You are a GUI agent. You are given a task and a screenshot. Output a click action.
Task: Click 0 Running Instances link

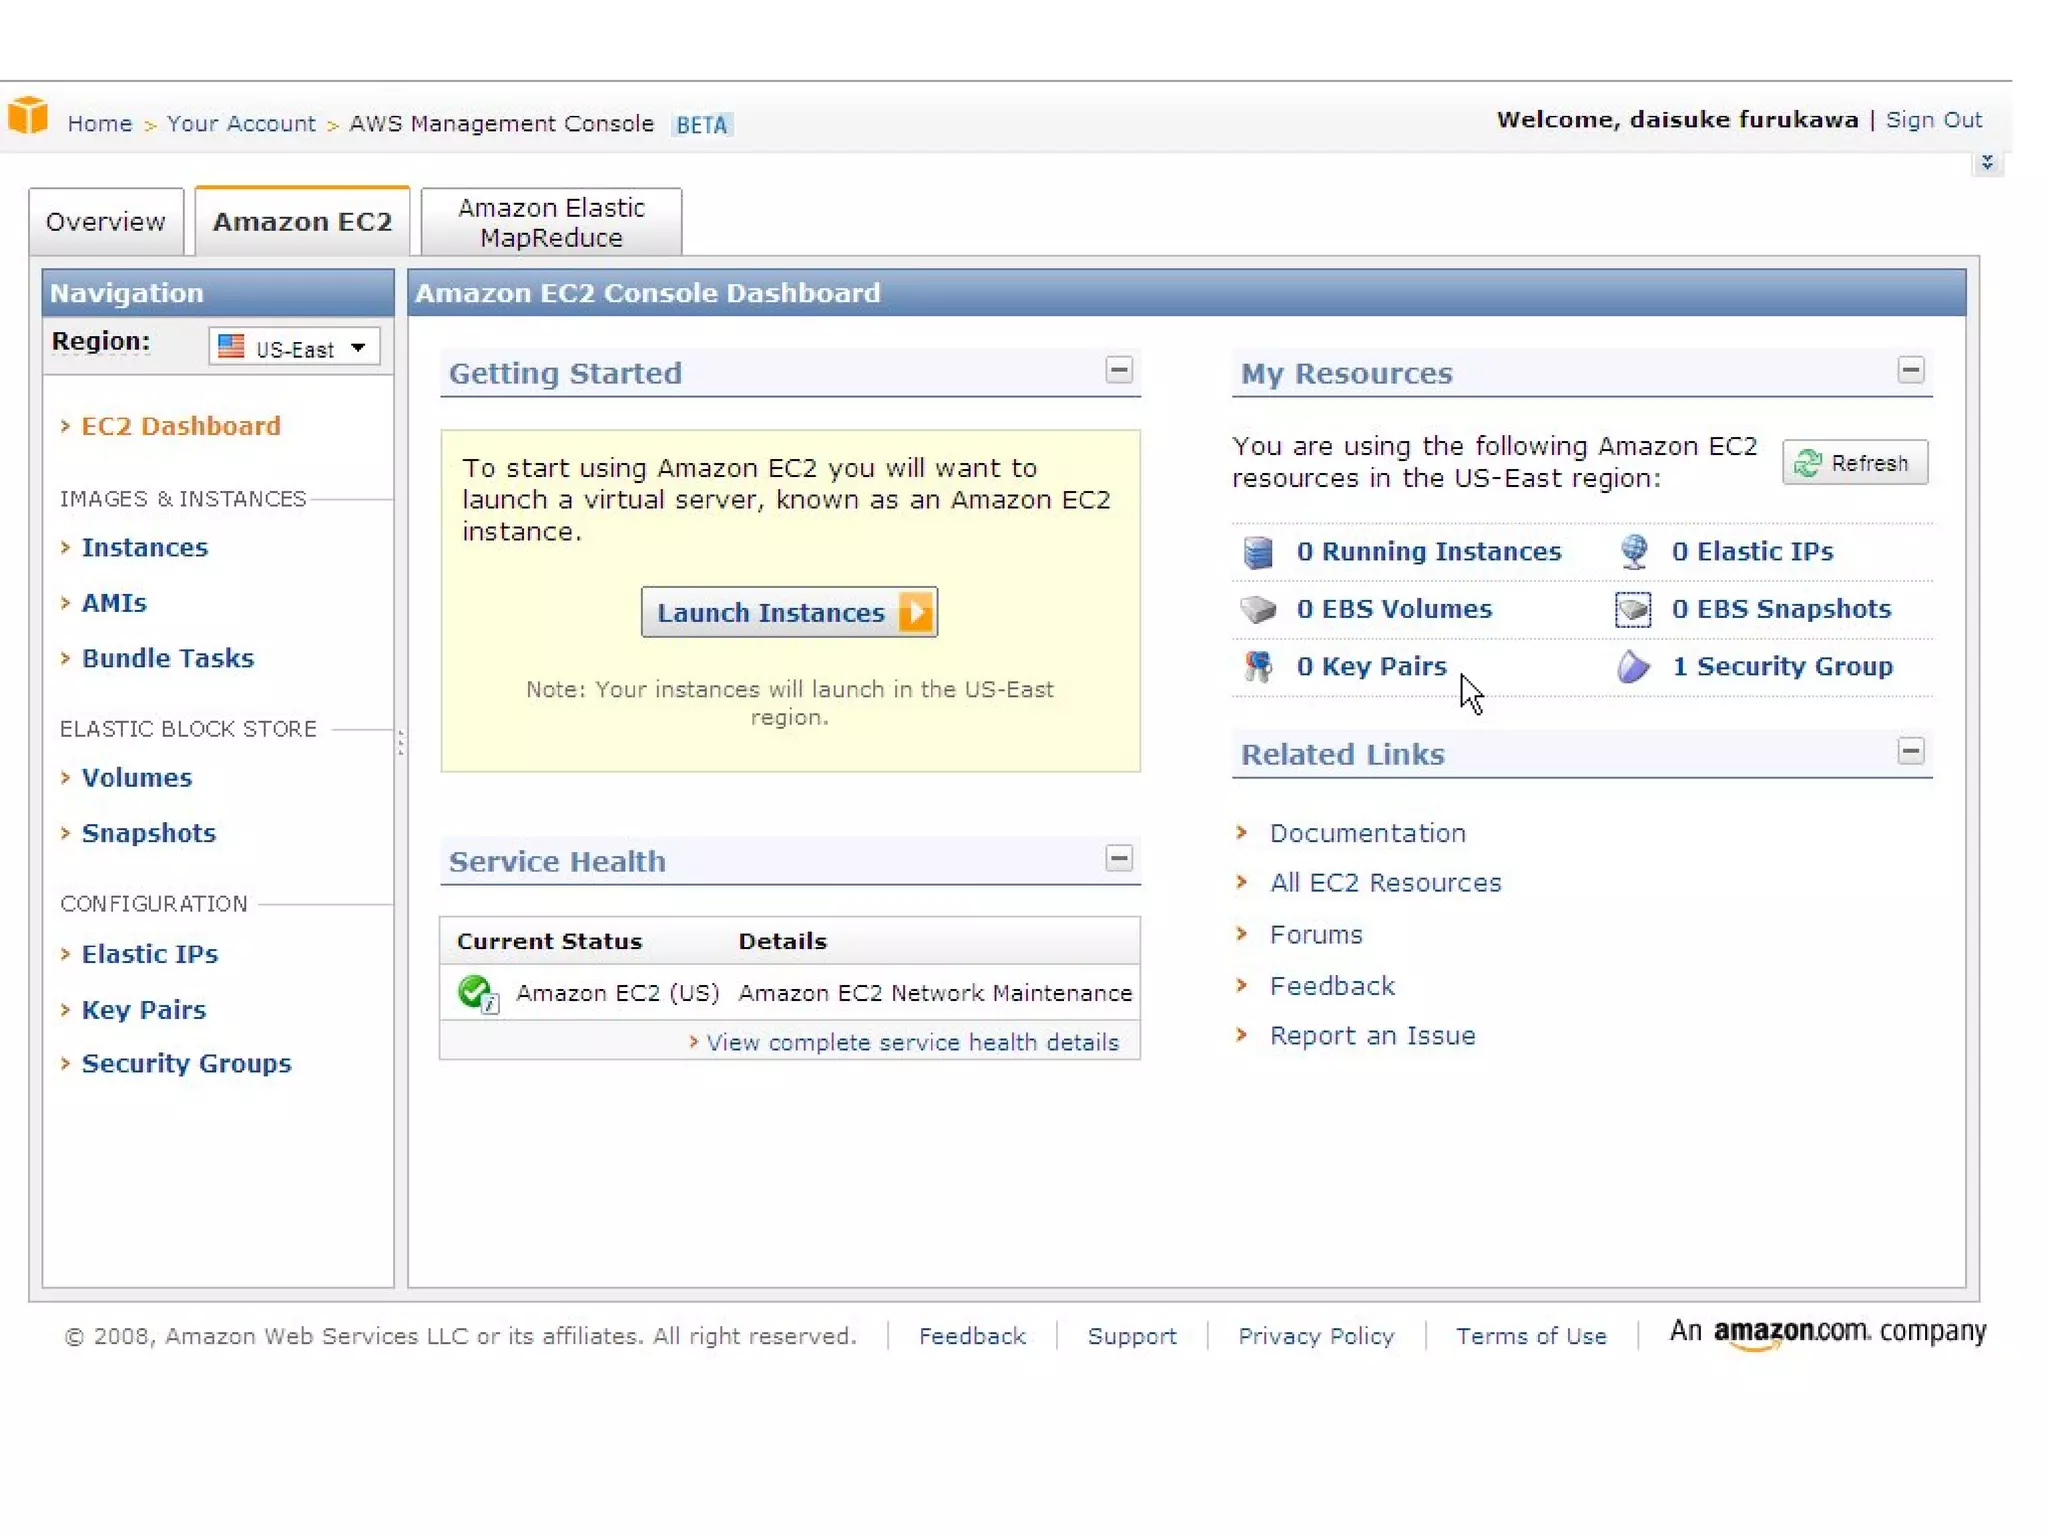tap(1428, 551)
